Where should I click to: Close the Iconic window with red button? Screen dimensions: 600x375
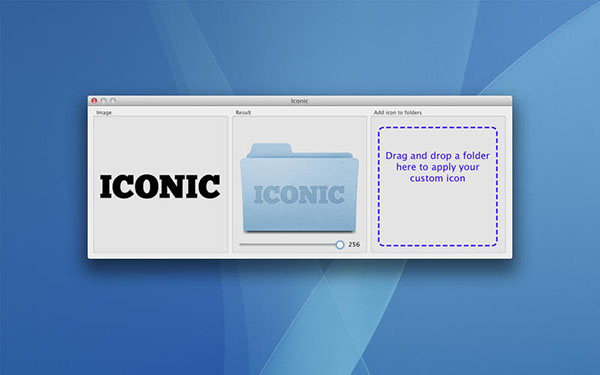(94, 101)
